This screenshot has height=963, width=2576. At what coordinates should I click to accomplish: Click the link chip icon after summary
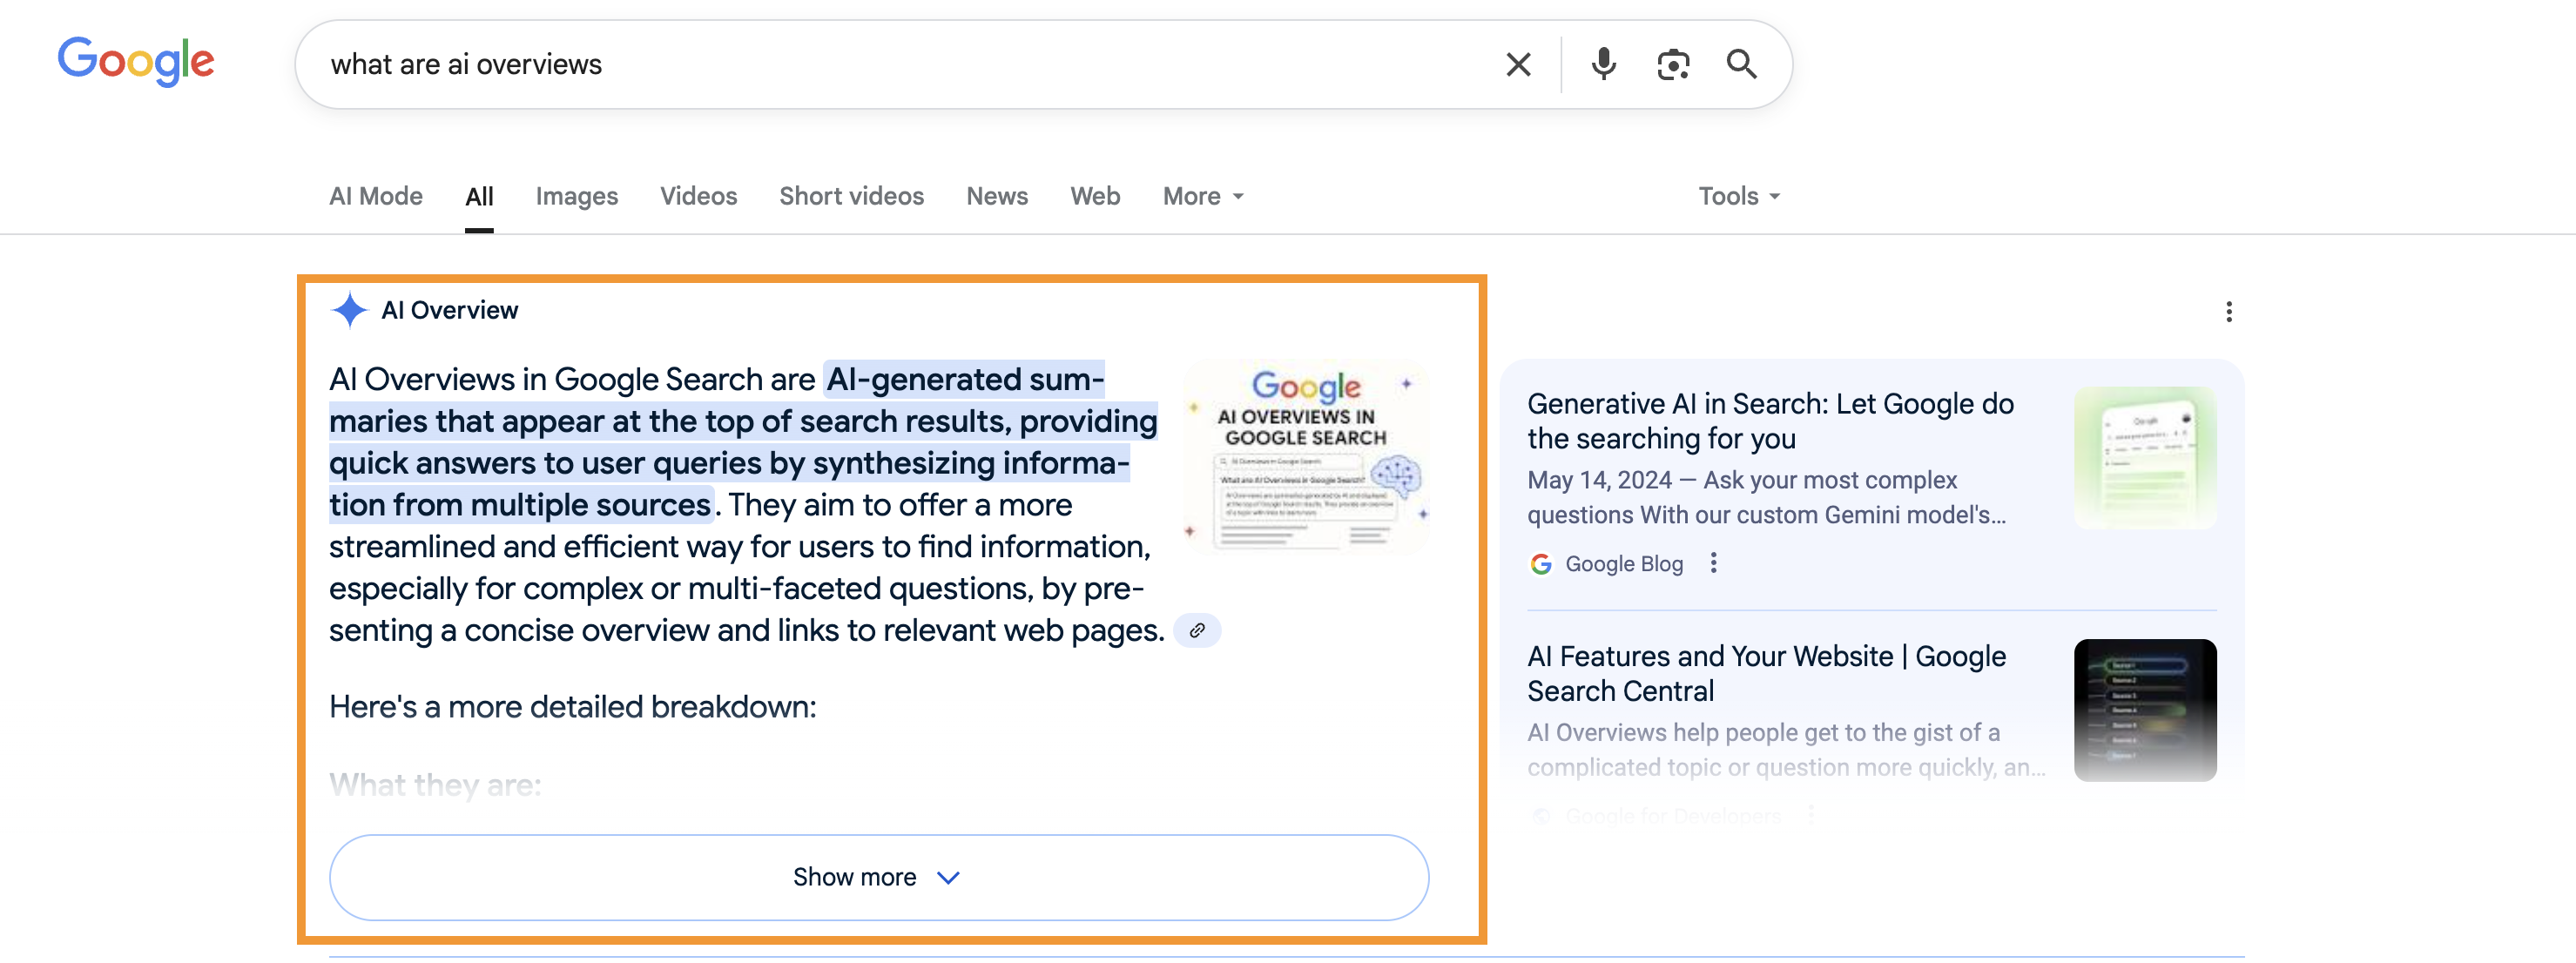[x=1196, y=631]
